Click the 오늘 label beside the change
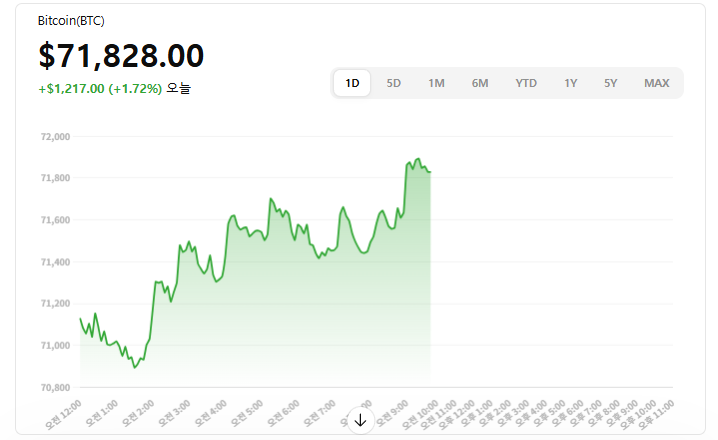The height and width of the screenshot is (440, 718). pyautogui.click(x=179, y=89)
